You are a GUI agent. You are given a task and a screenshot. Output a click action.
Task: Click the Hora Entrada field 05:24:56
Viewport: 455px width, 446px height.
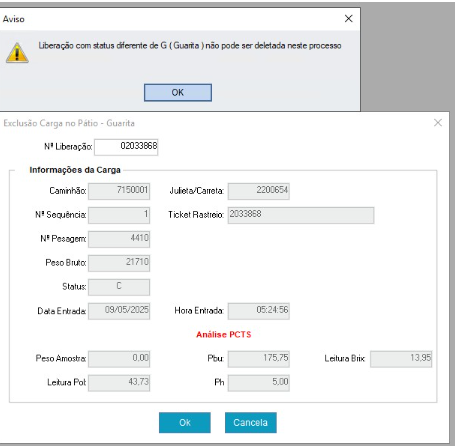(259, 311)
